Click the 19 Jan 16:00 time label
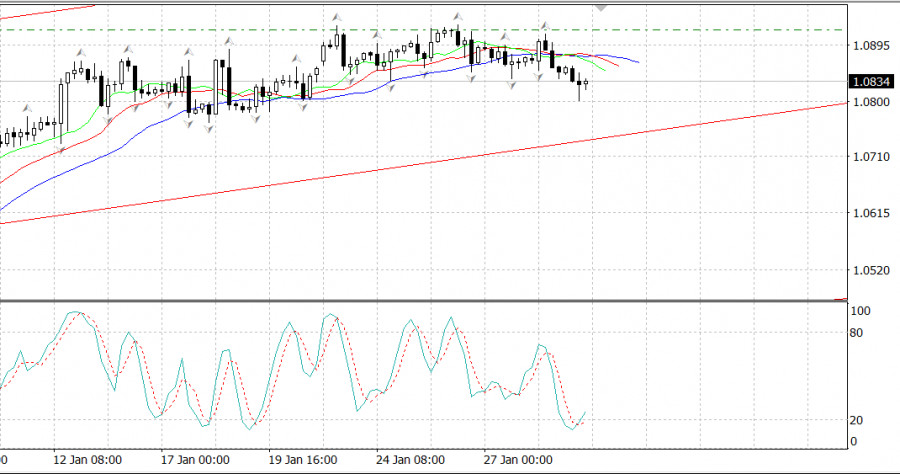The image size is (900, 474). (304, 460)
